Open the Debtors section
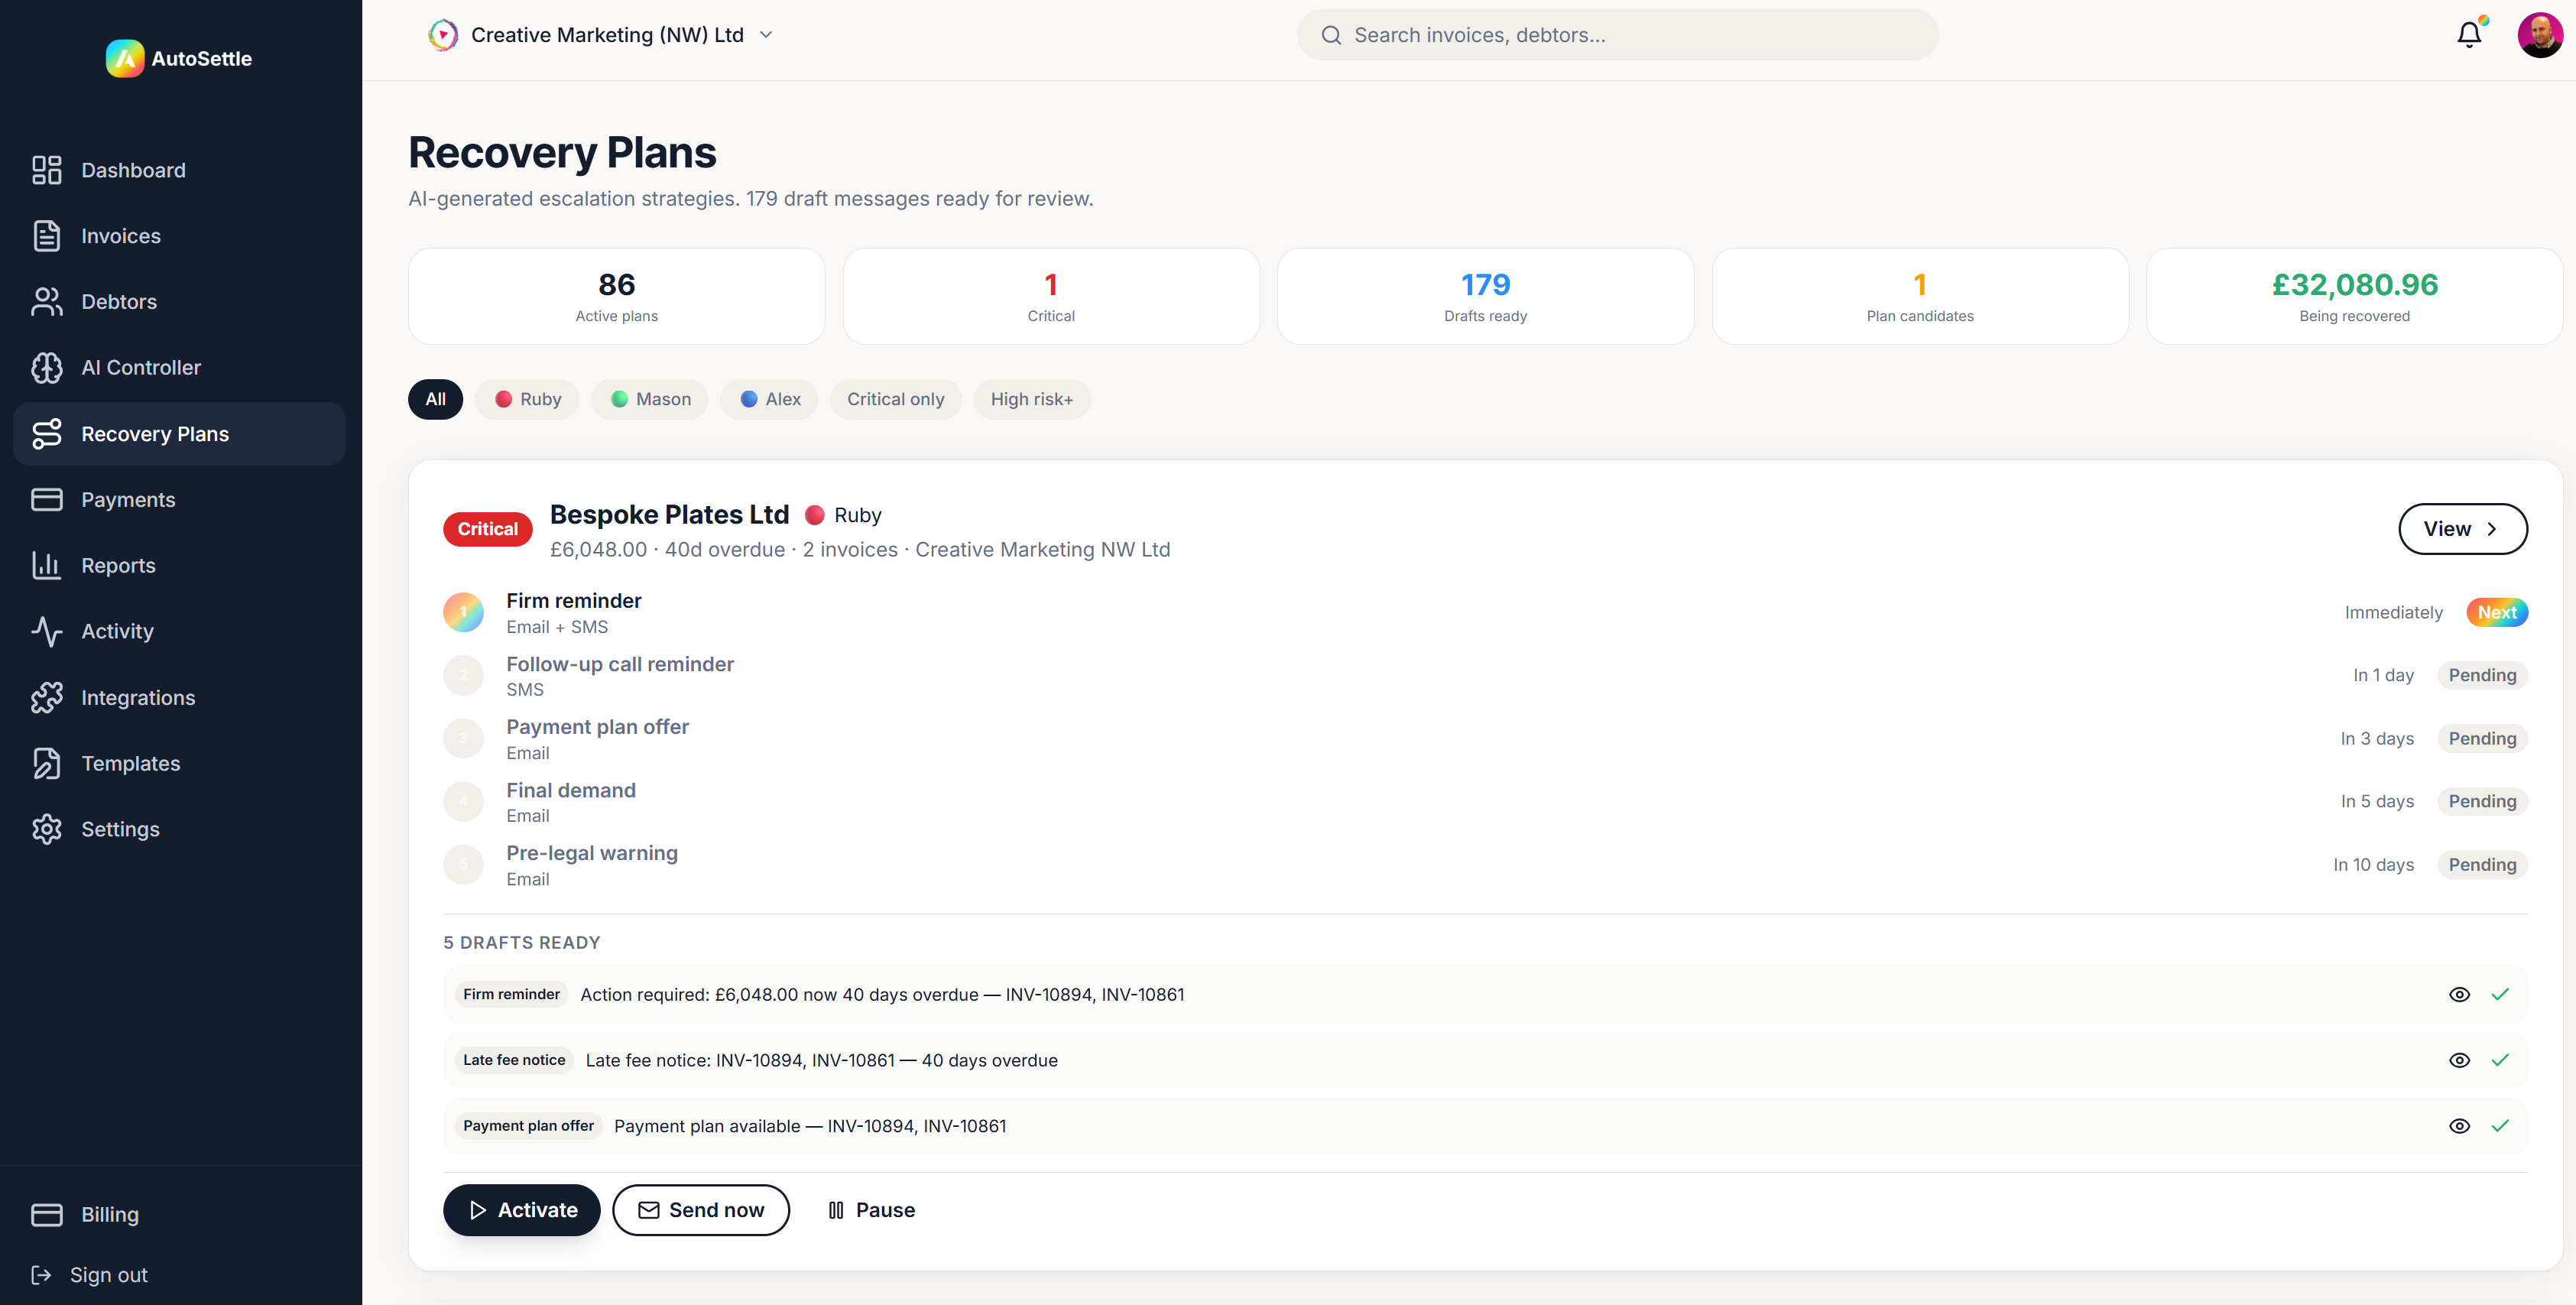Viewport: 2576px width, 1305px height. click(118, 301)
